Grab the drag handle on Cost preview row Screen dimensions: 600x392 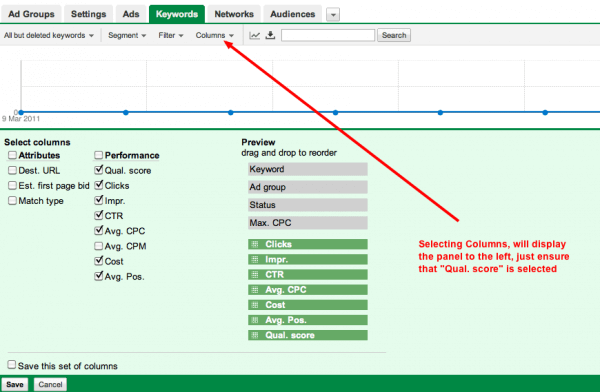tap(255, 305)
